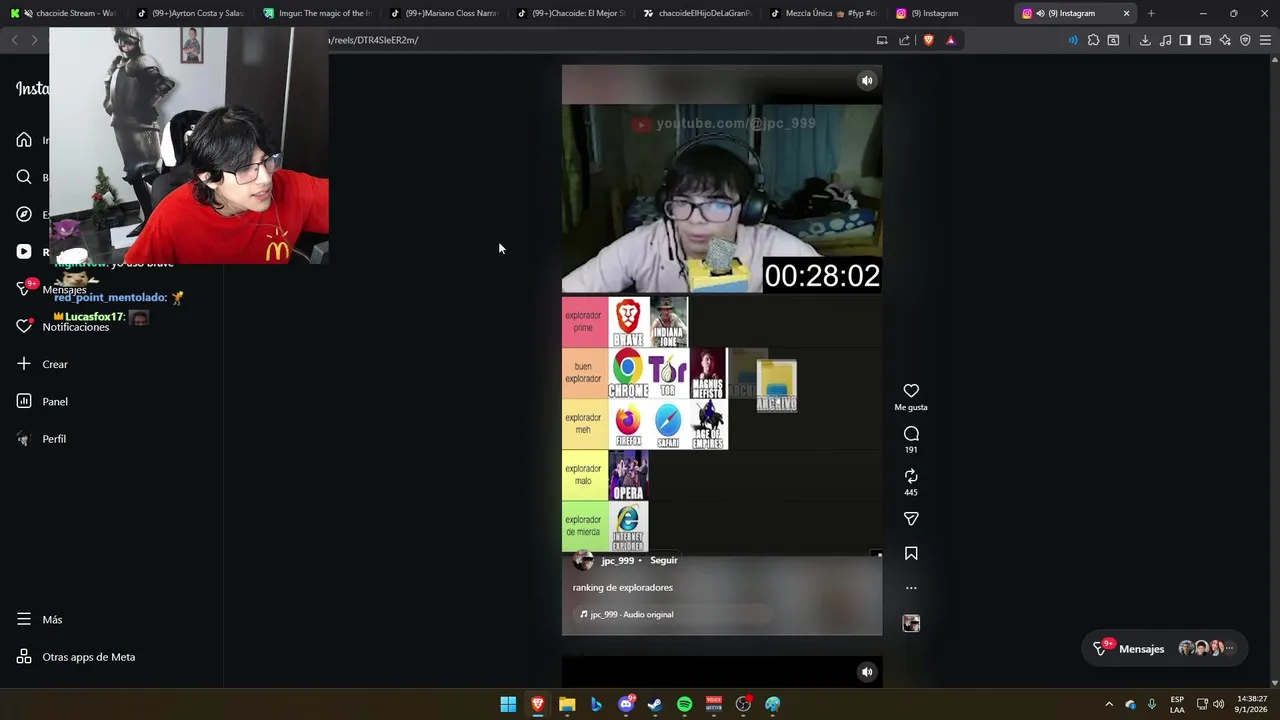Open Brave Wallet icon

tap(1205, 40)
